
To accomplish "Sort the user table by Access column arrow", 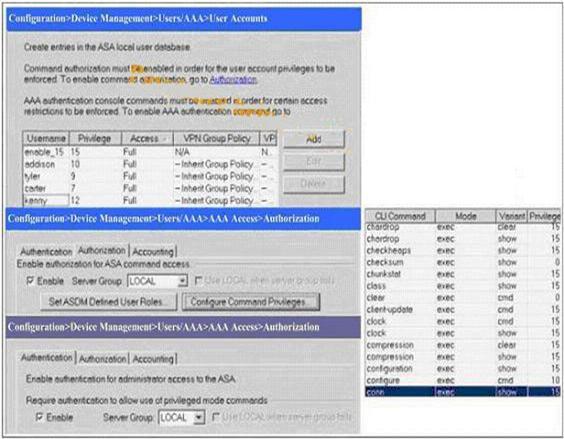I will tap(165, 139).
